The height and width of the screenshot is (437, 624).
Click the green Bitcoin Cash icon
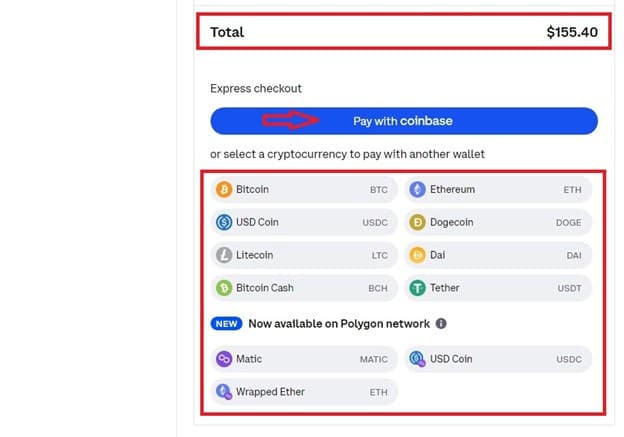(x=224, y=288)
